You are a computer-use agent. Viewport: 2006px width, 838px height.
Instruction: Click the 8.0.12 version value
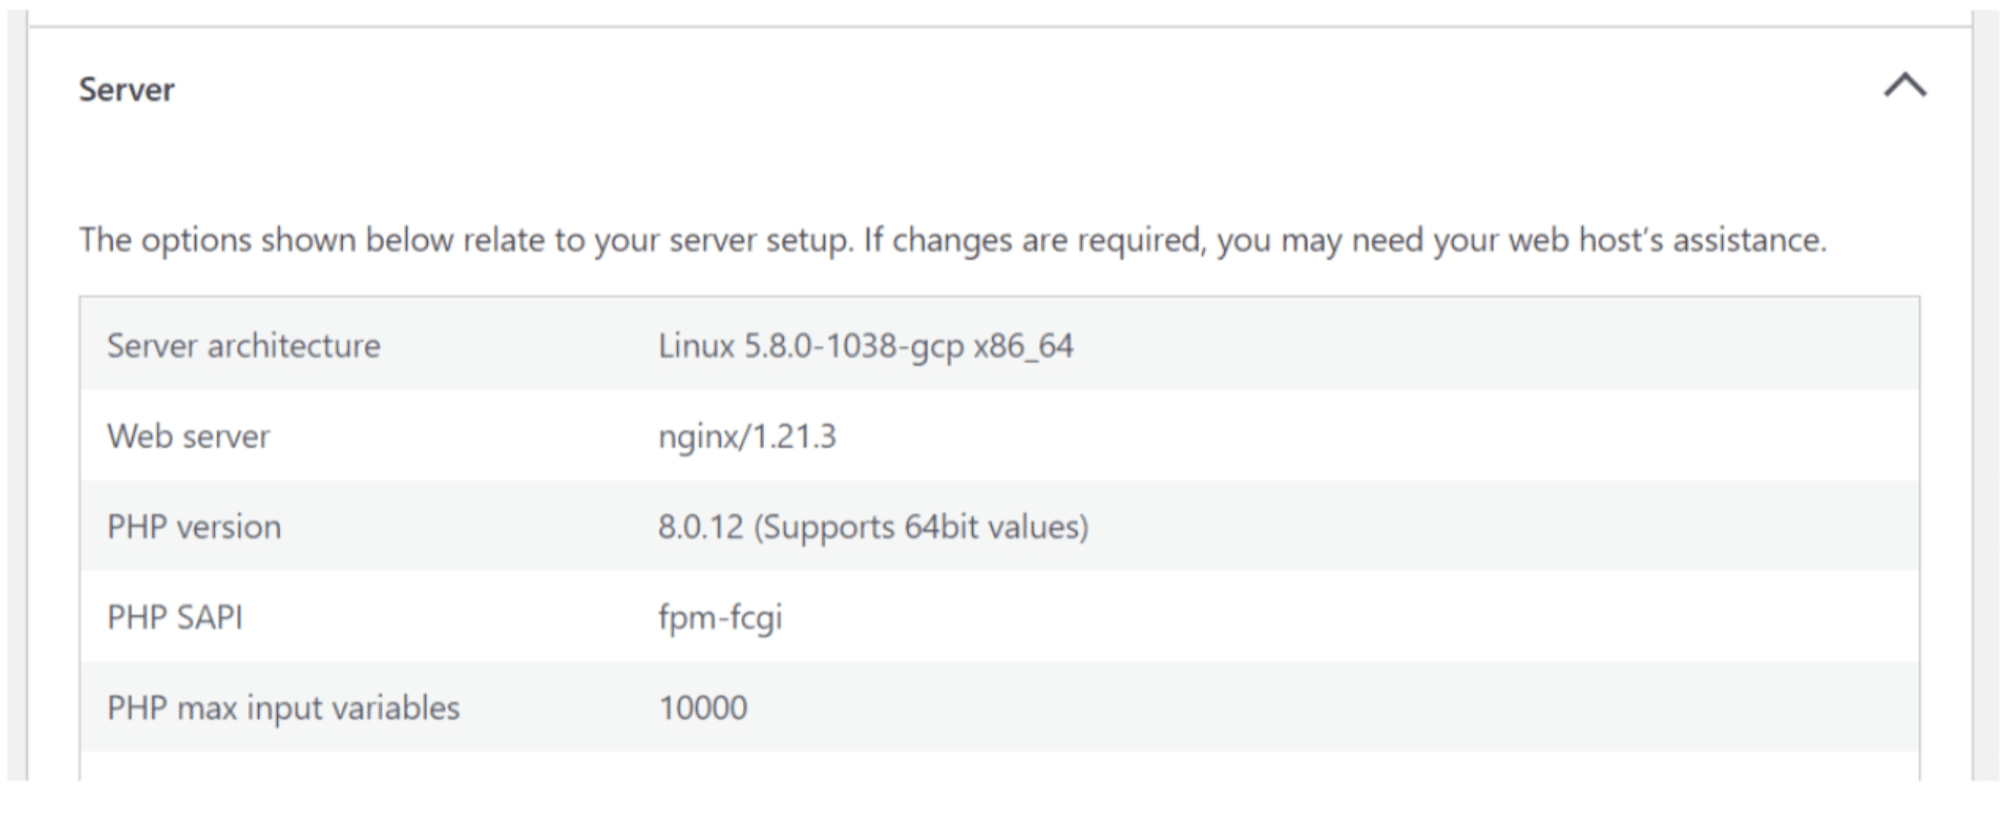click(x=700, y=527)
